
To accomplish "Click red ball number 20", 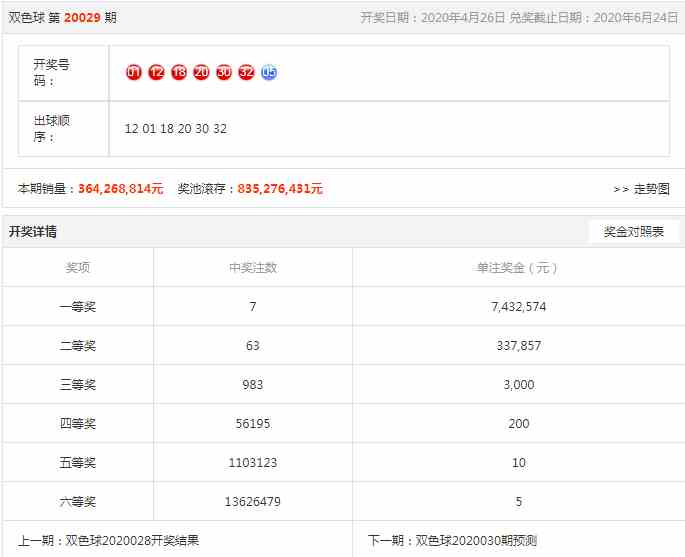I will 201,72.
